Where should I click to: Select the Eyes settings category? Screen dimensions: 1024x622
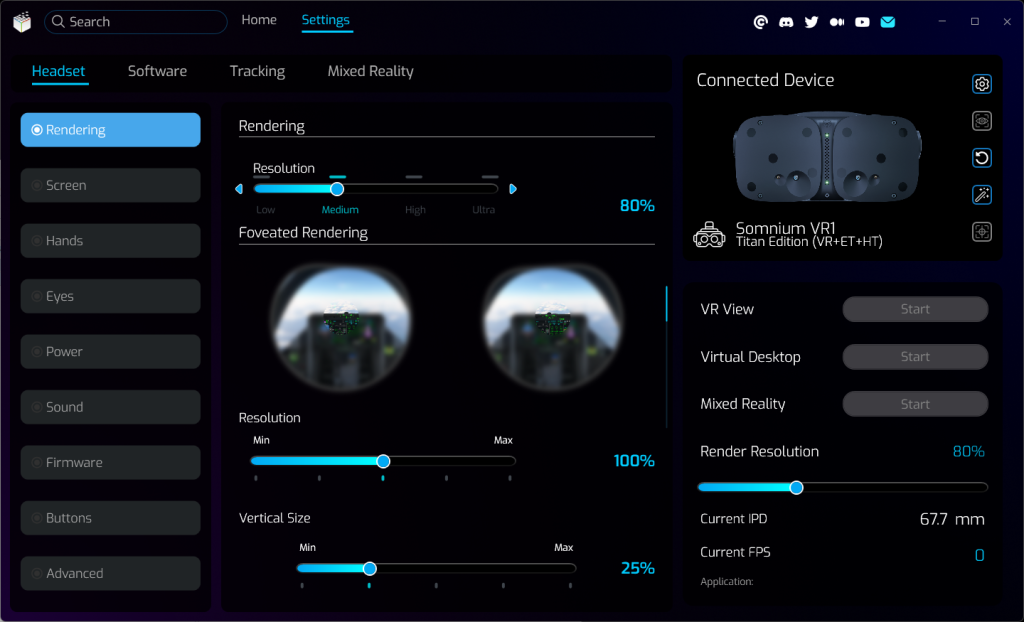click(x=110, y=296)
